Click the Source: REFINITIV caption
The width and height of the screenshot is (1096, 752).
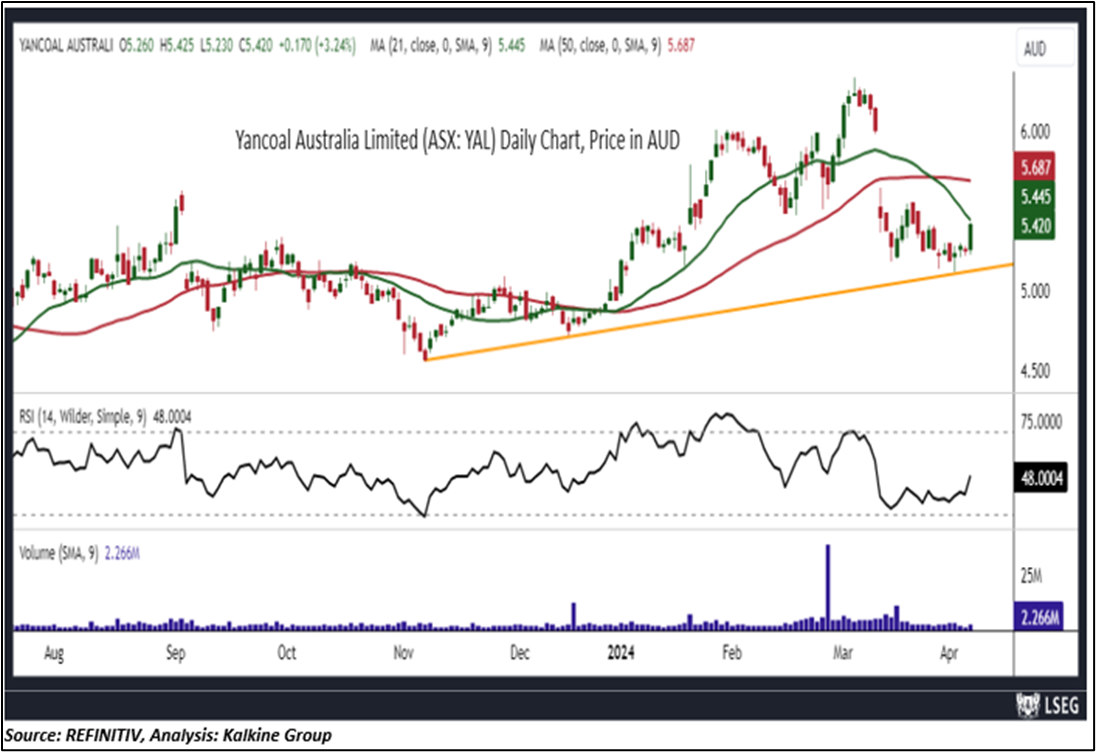[168, 735]
